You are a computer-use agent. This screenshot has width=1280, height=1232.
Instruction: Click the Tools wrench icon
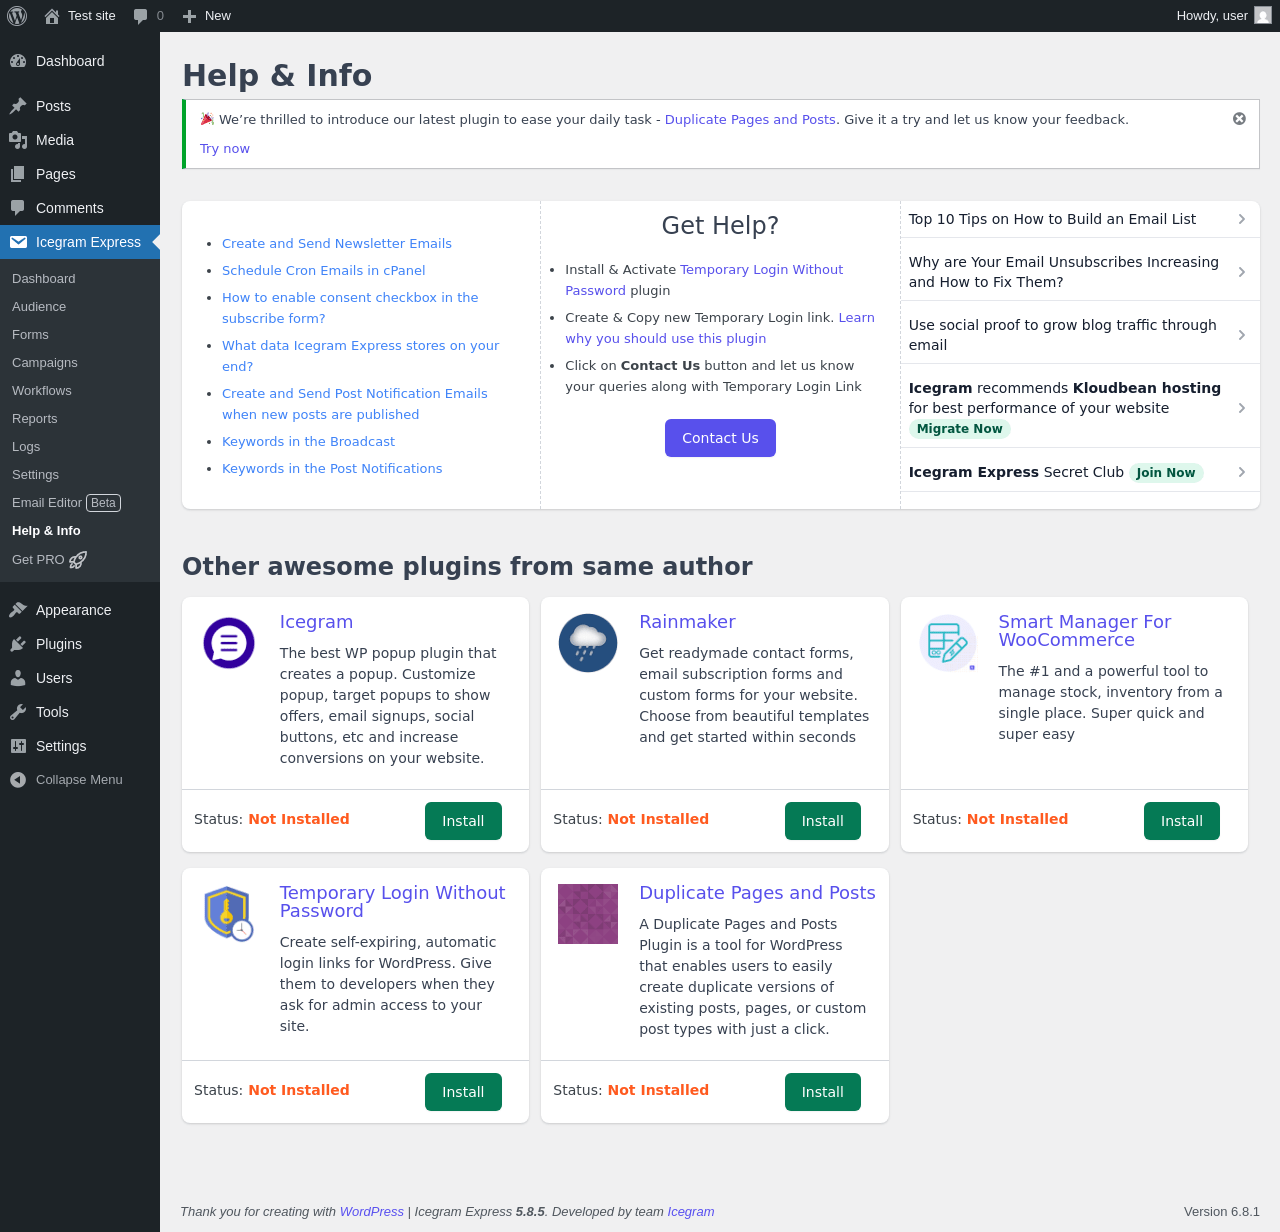tap(18, 712)
